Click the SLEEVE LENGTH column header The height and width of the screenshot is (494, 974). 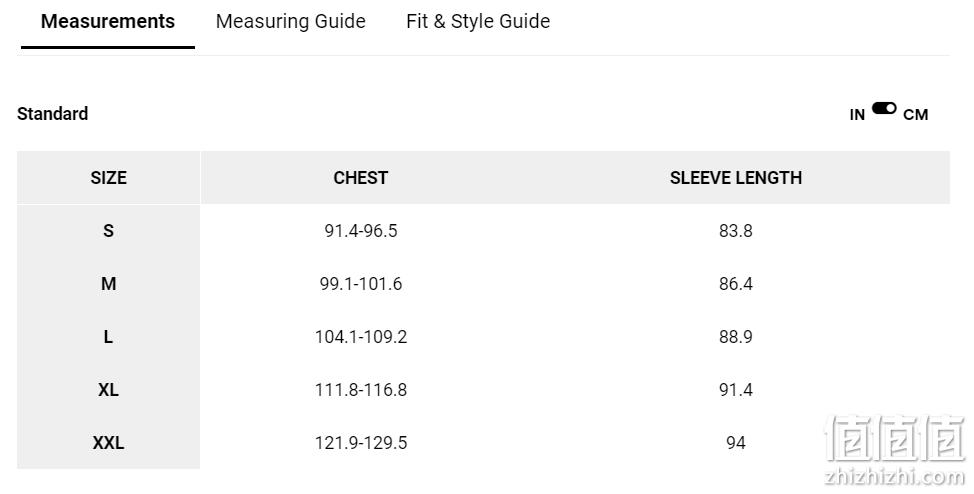point(736,178)
